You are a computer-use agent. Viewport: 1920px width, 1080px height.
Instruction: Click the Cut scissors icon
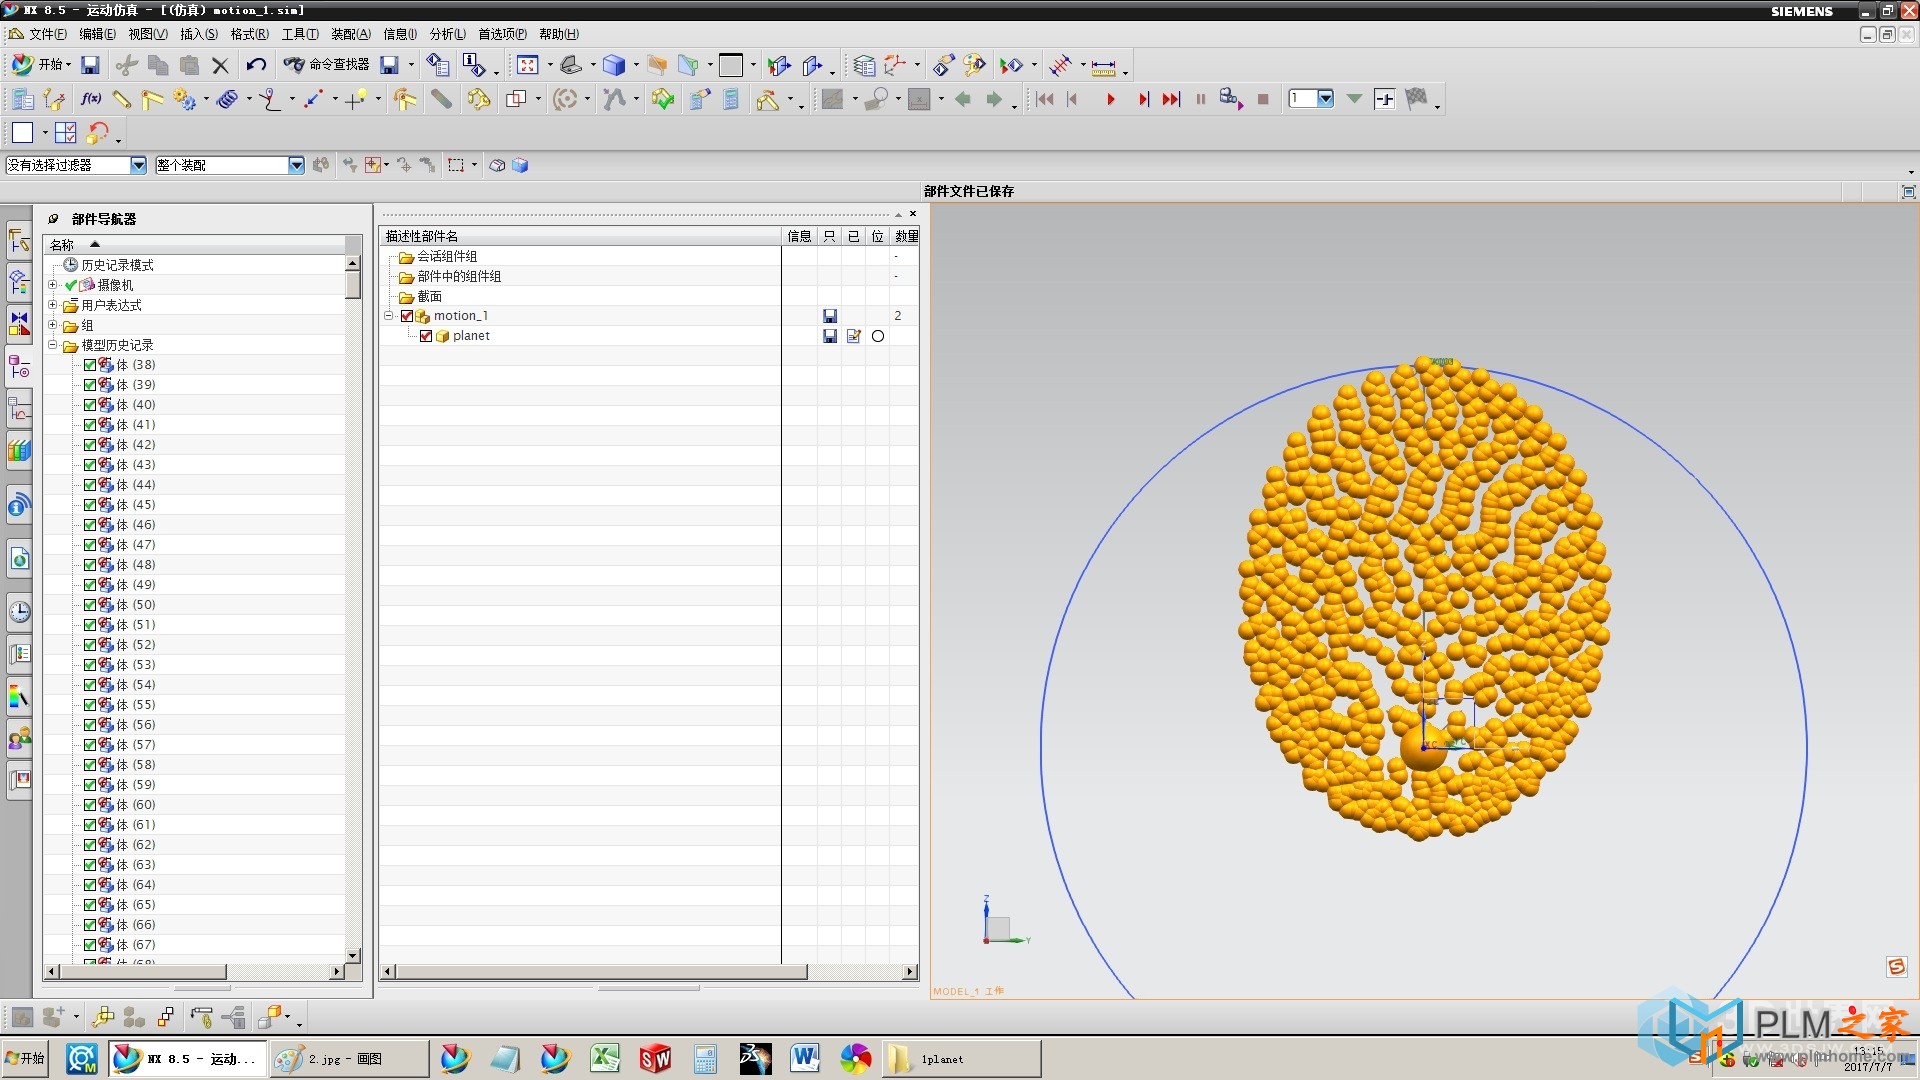pyautogui.click(x=126, y=66)
